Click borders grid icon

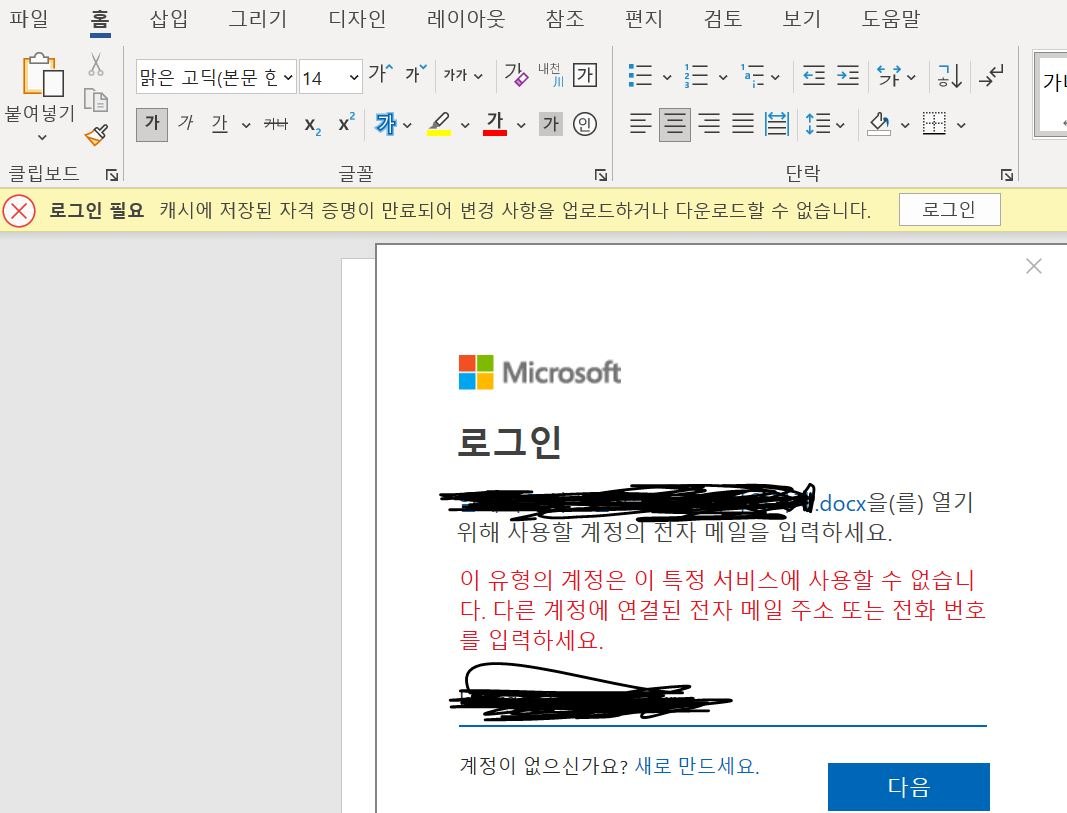[x=934, y=124]
